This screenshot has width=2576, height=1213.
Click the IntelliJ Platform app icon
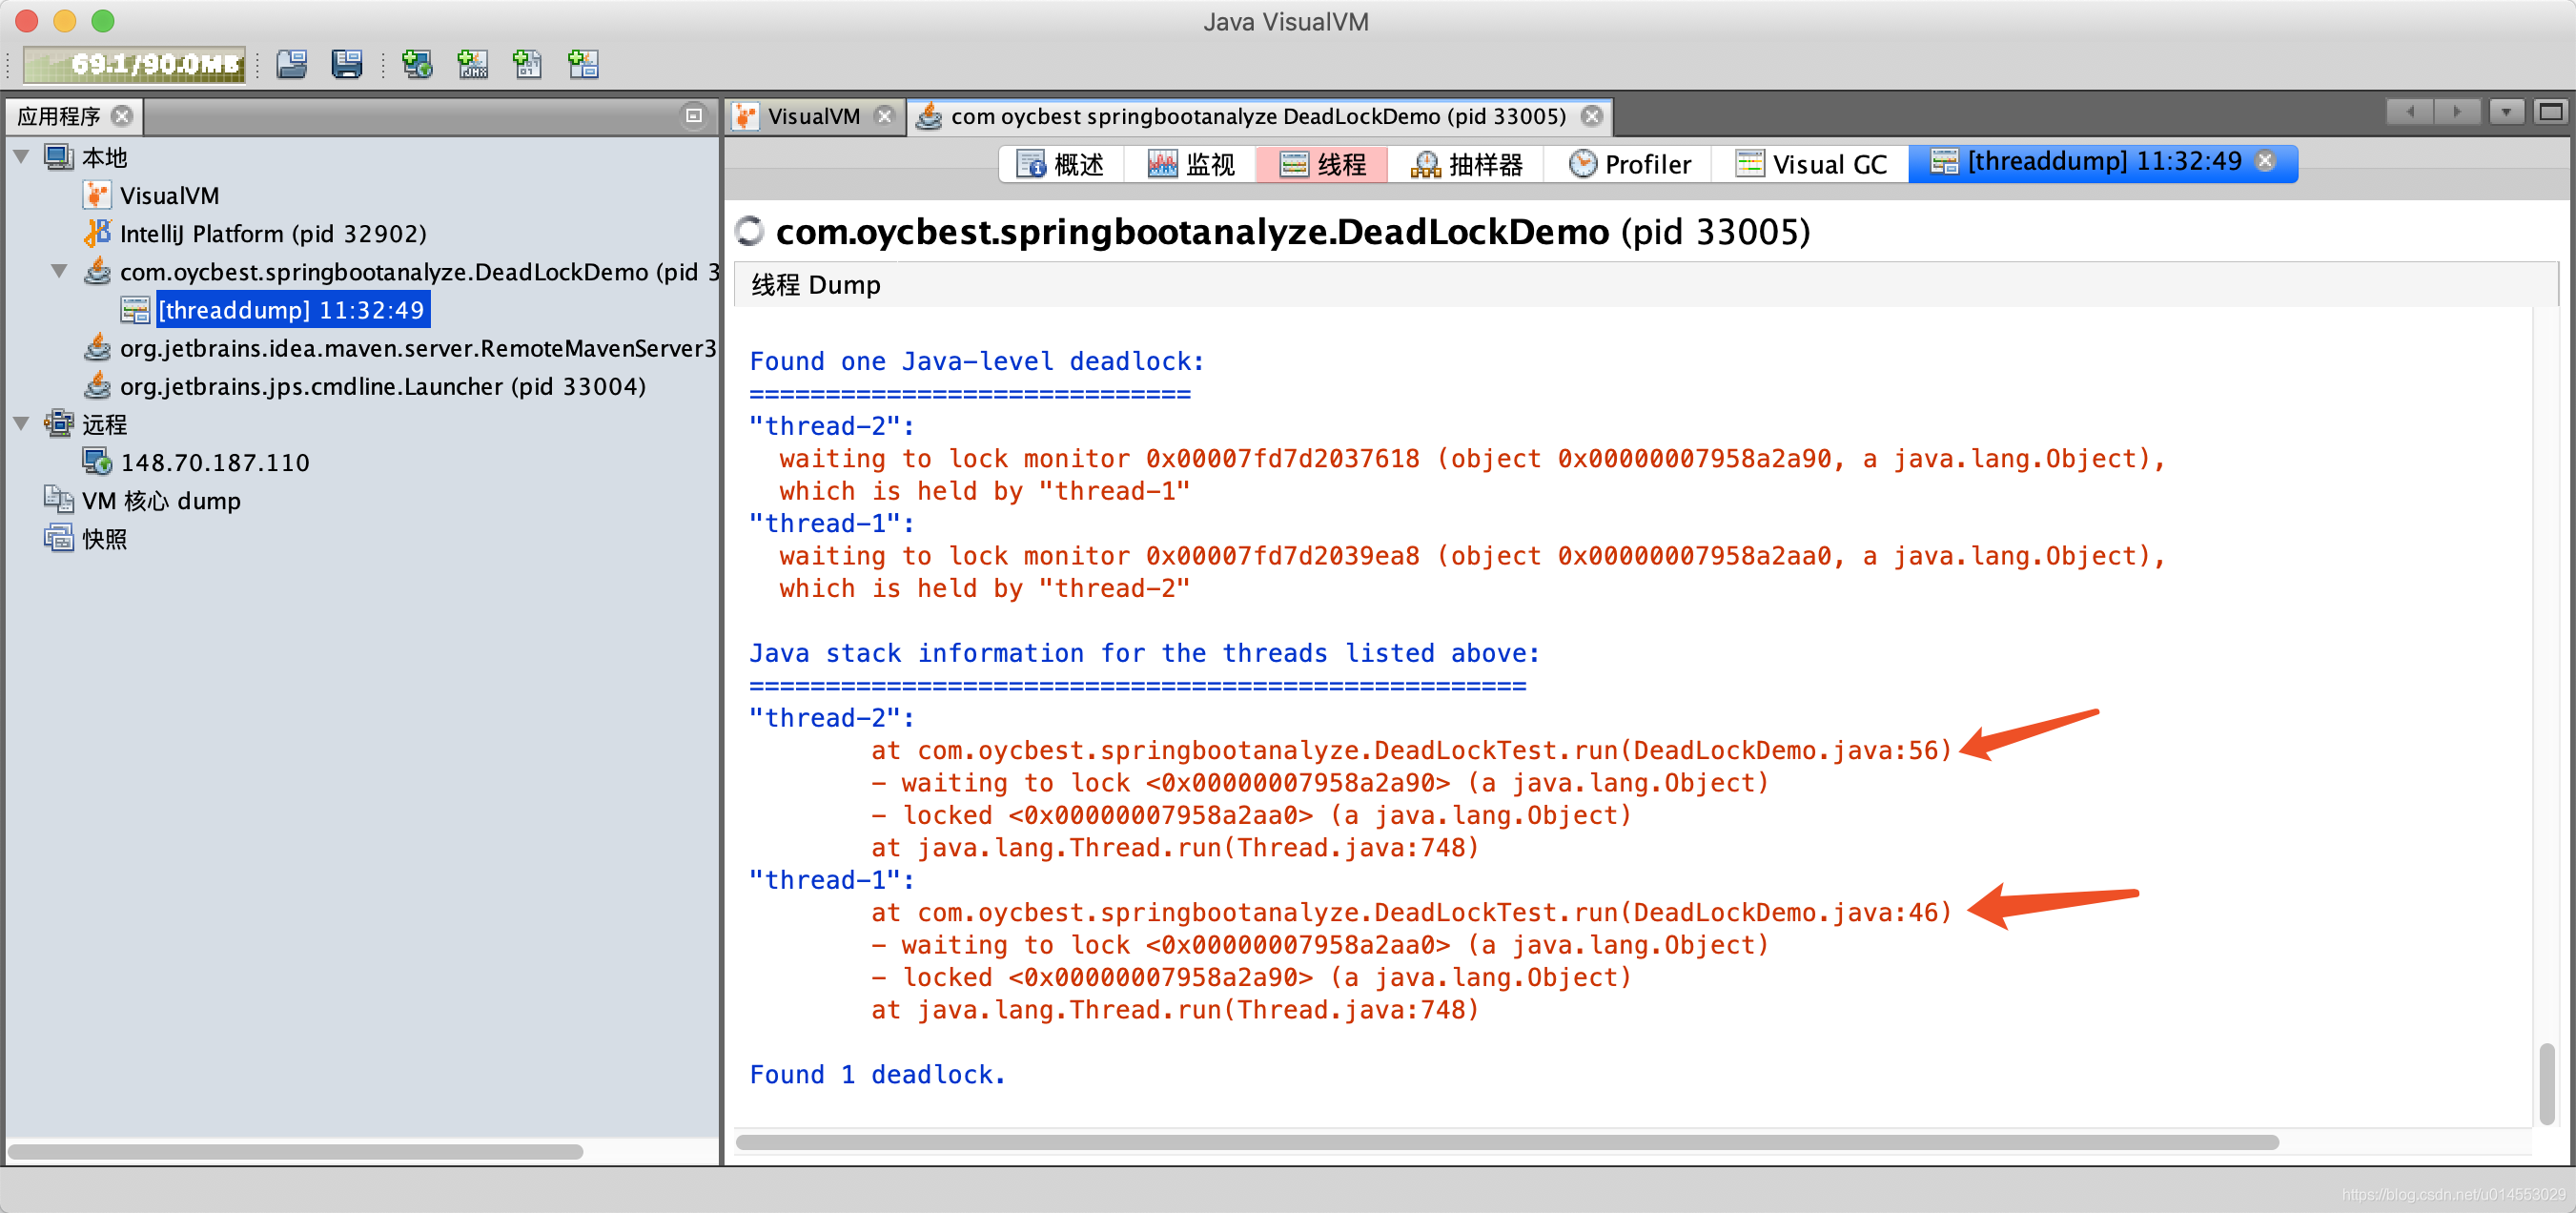tap(97, 233)
